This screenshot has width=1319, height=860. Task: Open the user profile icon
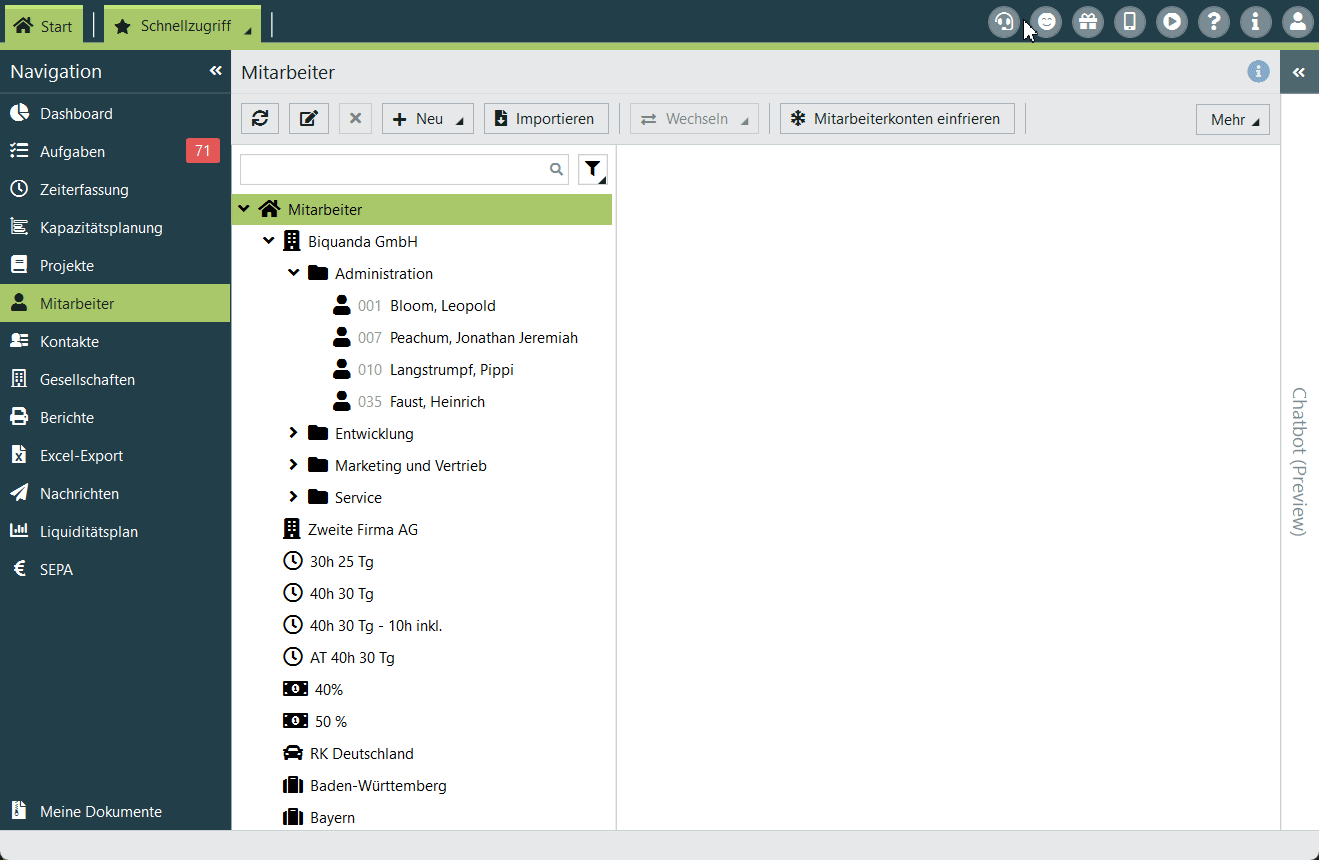click(x=1297, y=21)
